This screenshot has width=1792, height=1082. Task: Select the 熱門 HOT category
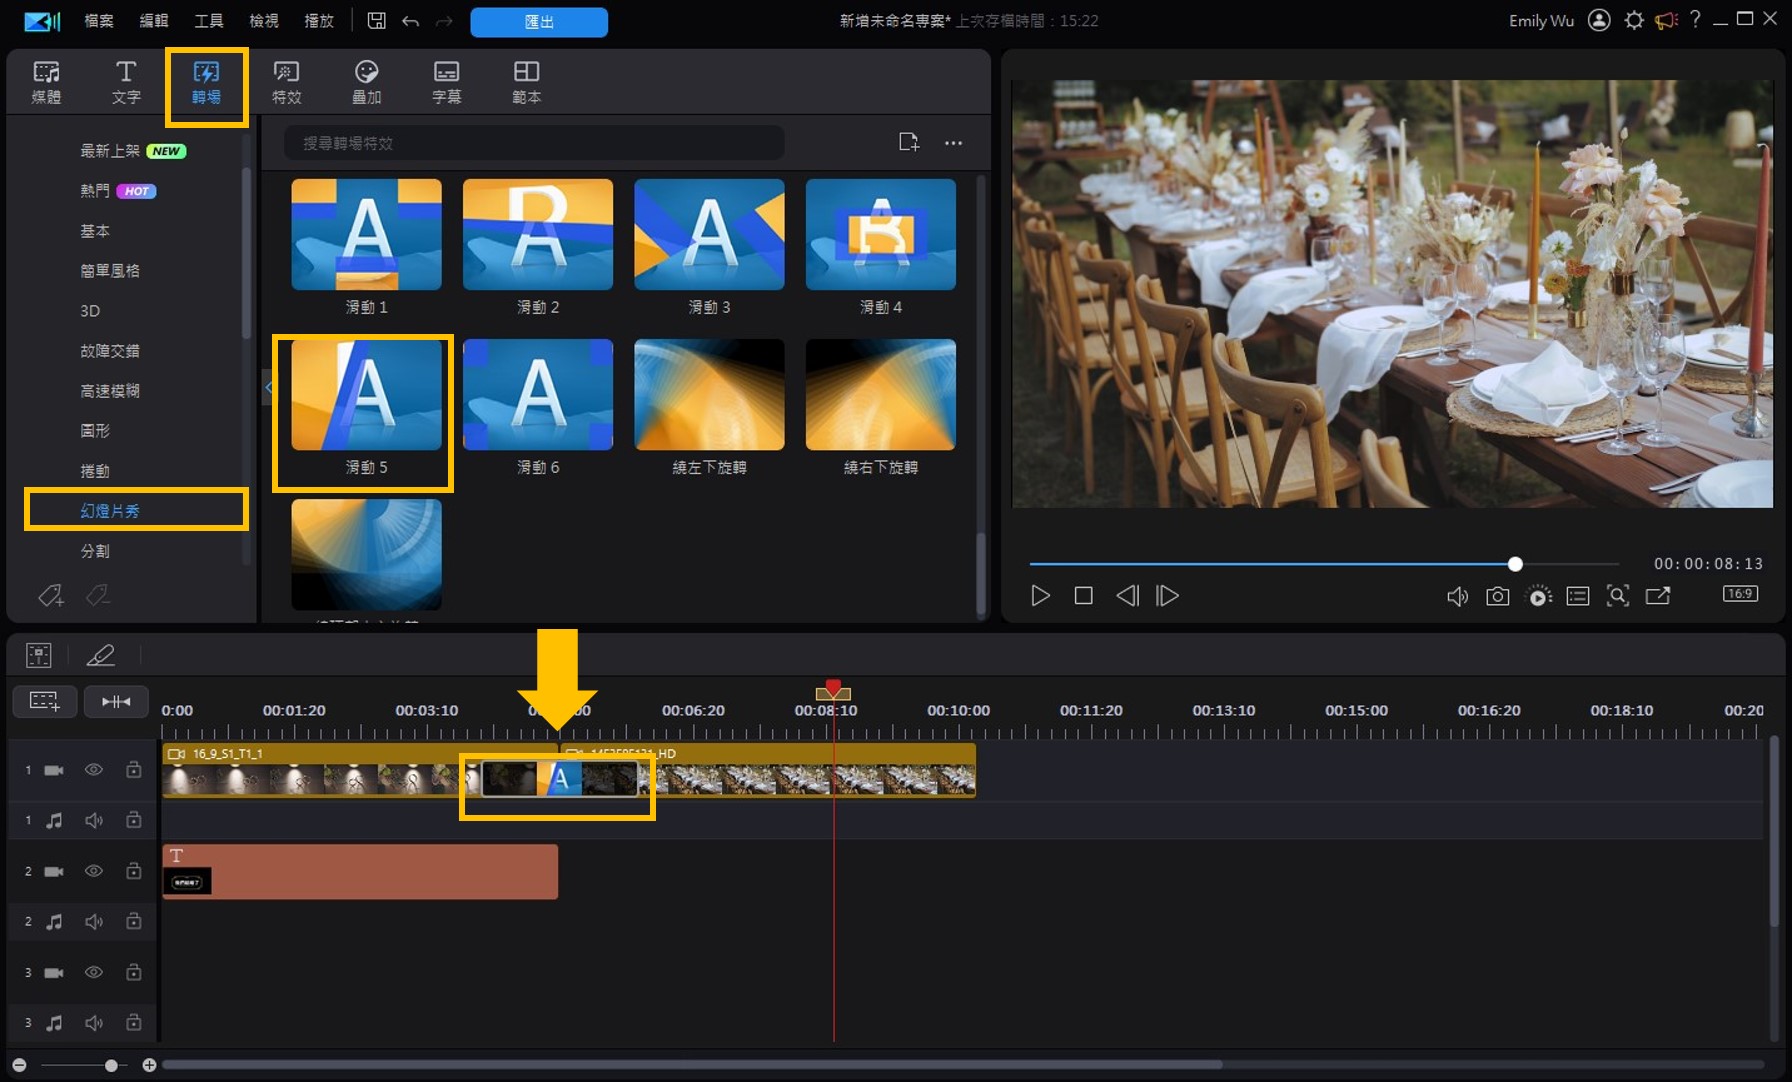tap(118, 191)
